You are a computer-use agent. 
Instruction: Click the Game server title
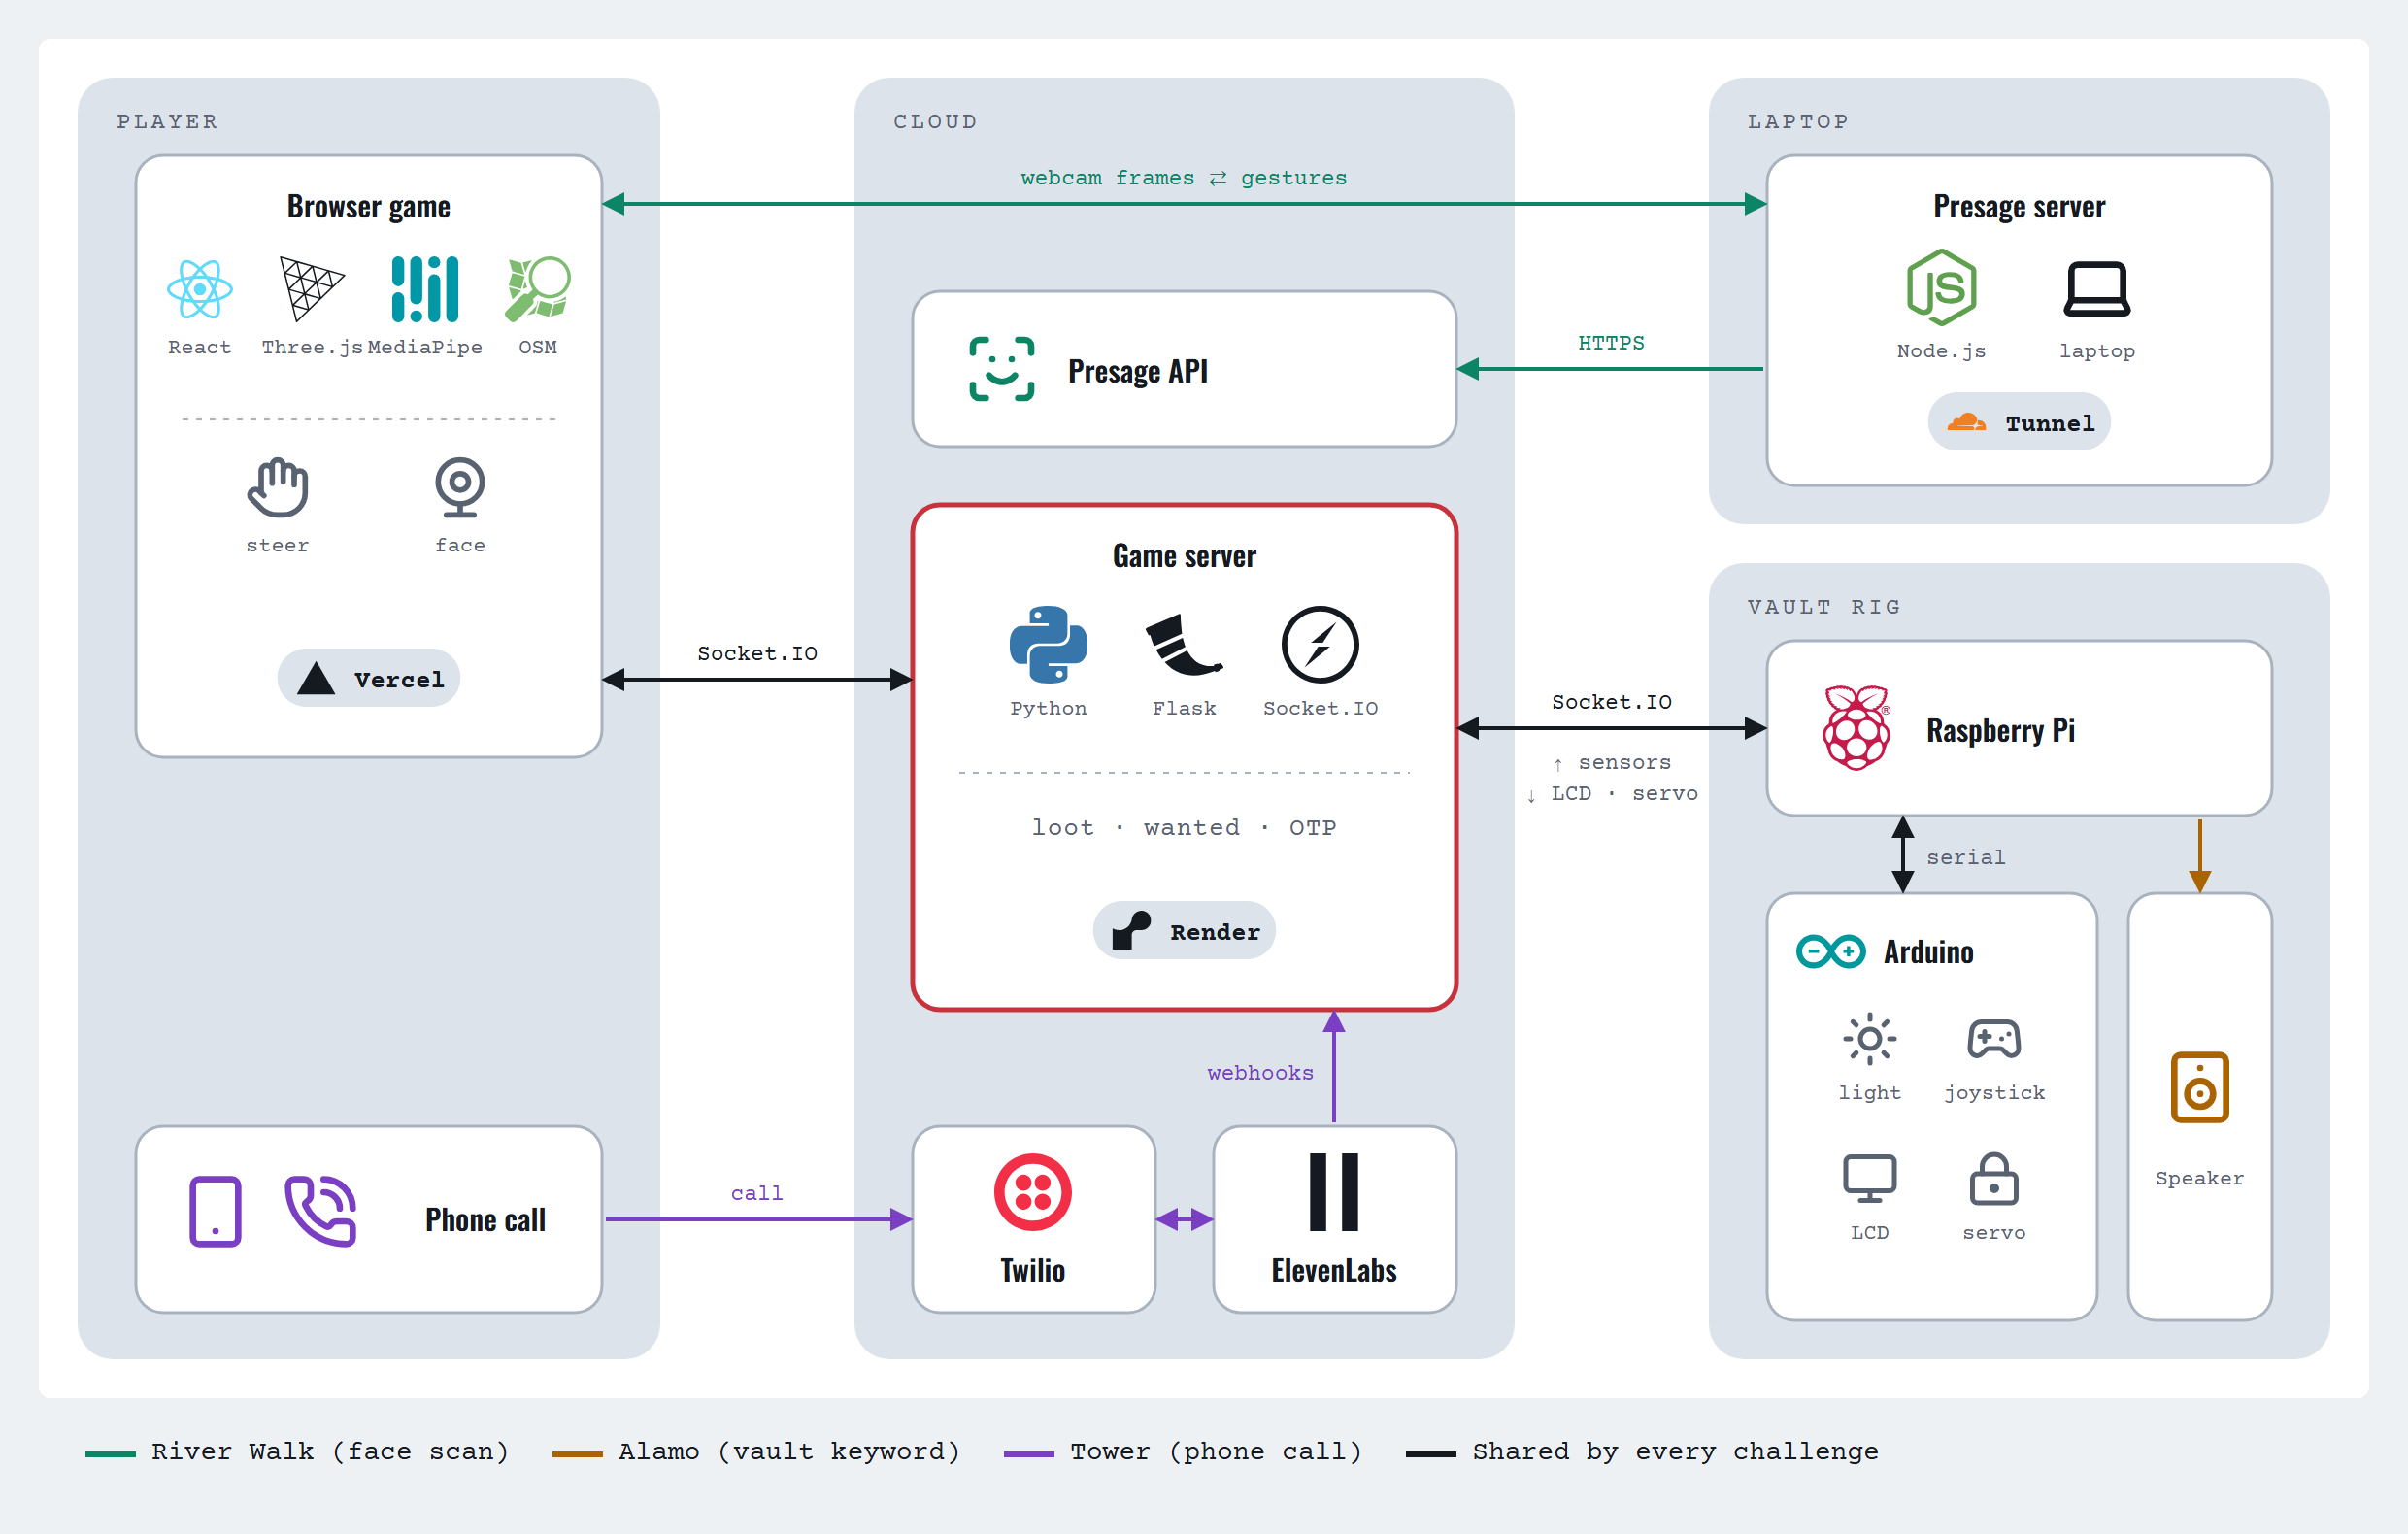1184,556
